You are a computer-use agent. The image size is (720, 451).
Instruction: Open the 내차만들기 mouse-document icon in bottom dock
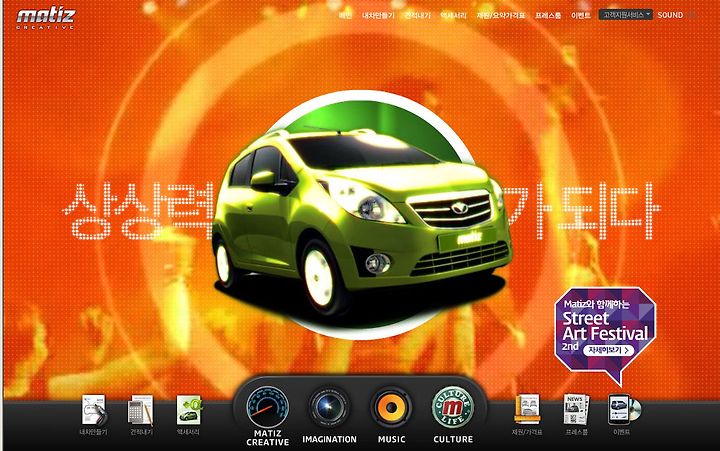[94, 410]
